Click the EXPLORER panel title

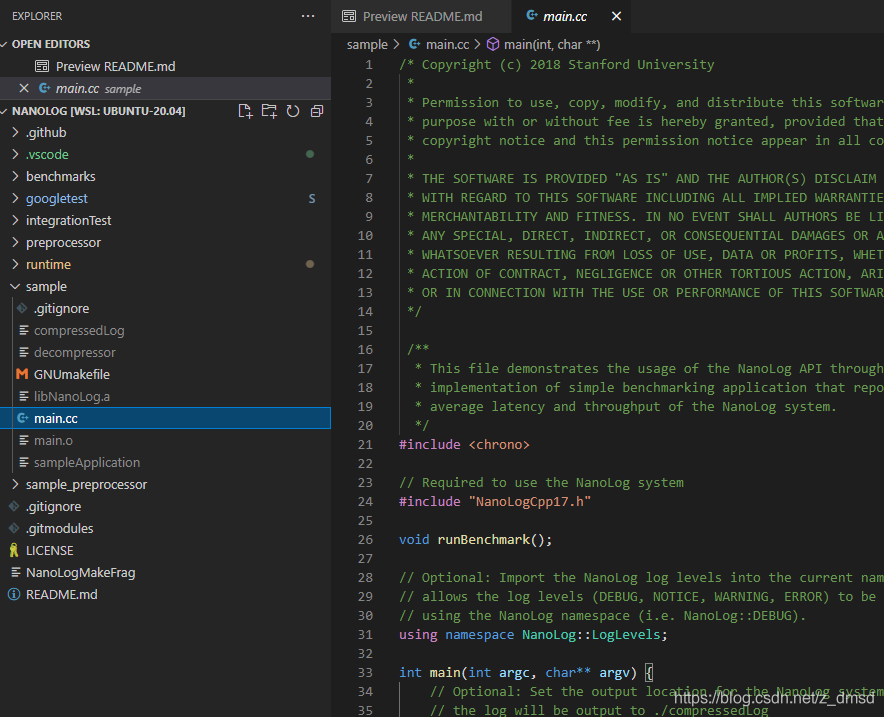click(37, 16)
